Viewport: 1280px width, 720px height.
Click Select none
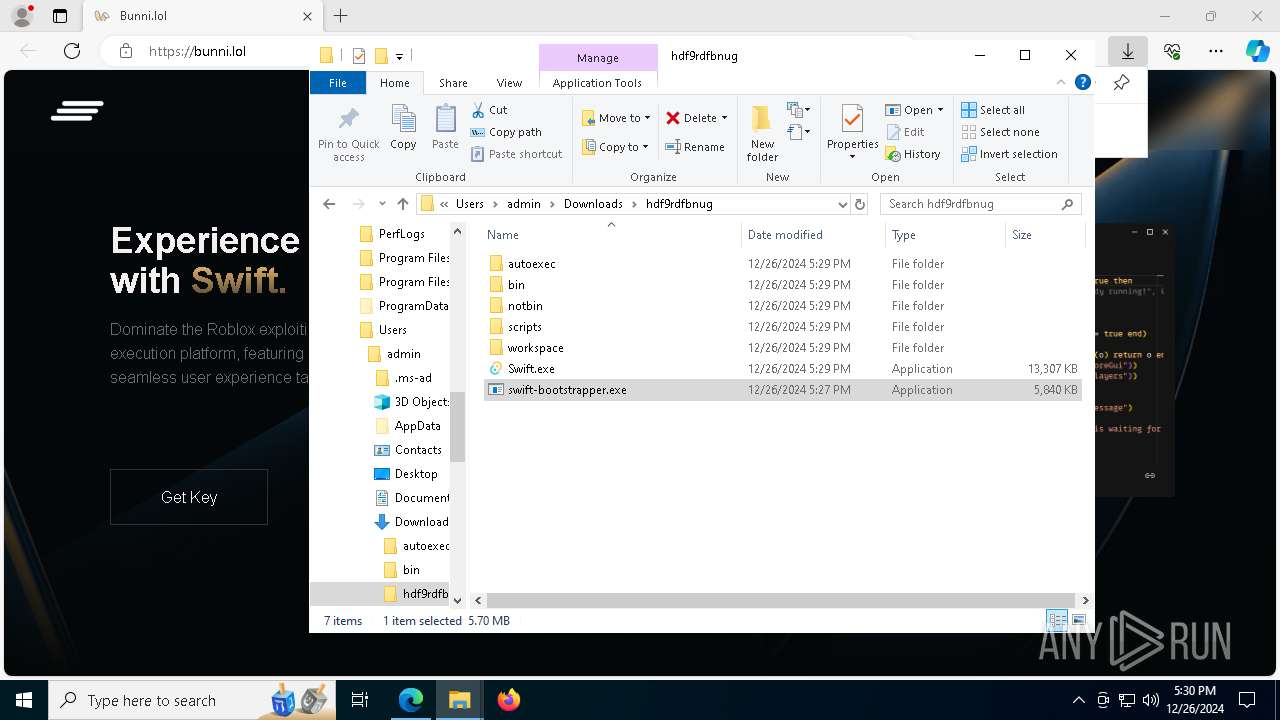tap(1000, 132)
